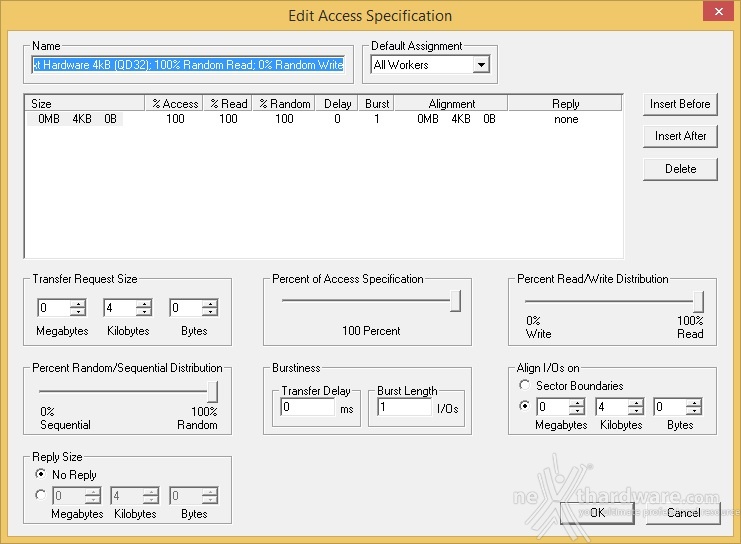Click the access specification Name field
This screenshot has width=741, height=544.
[188, 65]
